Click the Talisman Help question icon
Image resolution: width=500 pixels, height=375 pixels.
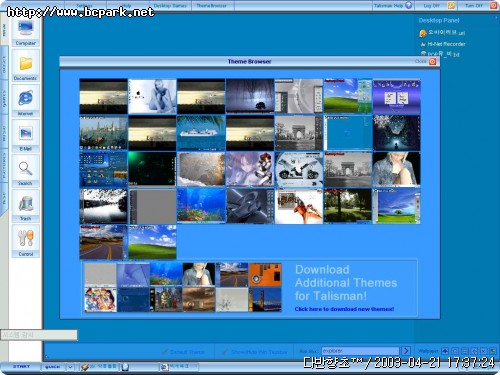409,5
